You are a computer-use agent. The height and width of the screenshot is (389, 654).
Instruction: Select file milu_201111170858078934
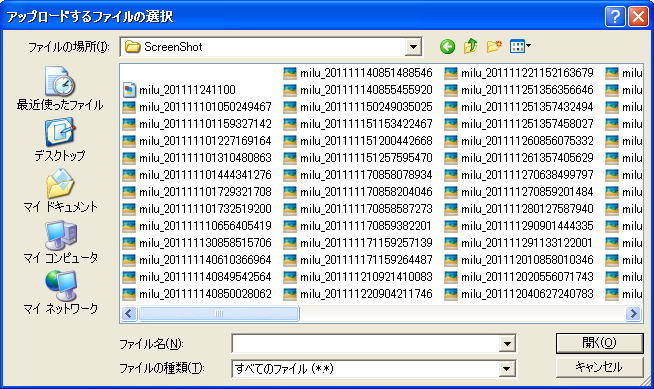(358, 175)
